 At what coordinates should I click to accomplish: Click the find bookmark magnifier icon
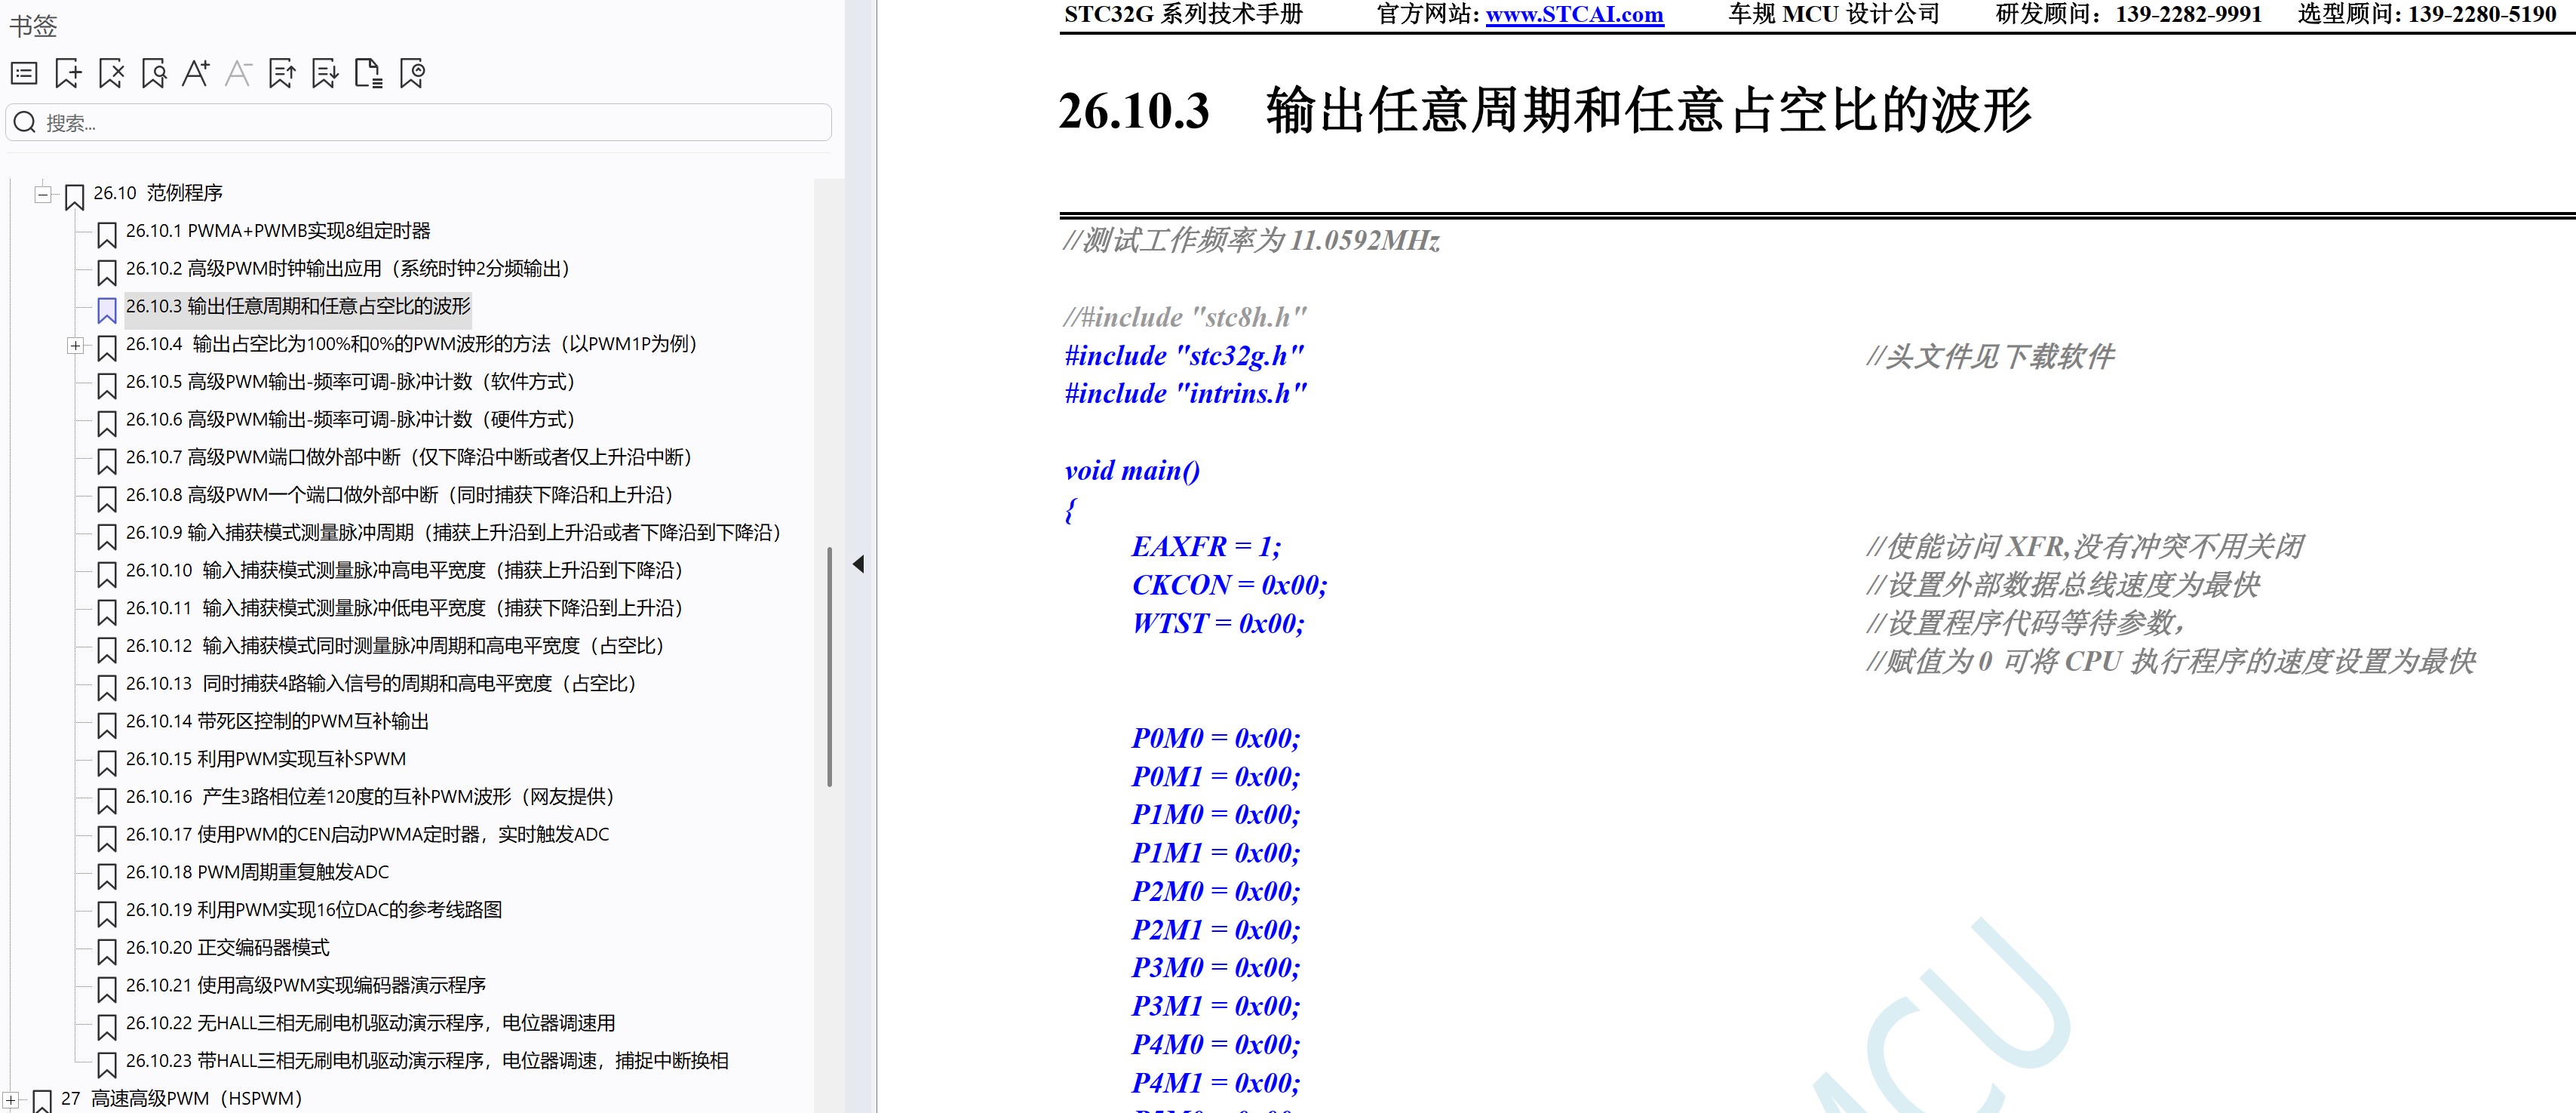tap(154, 73)
